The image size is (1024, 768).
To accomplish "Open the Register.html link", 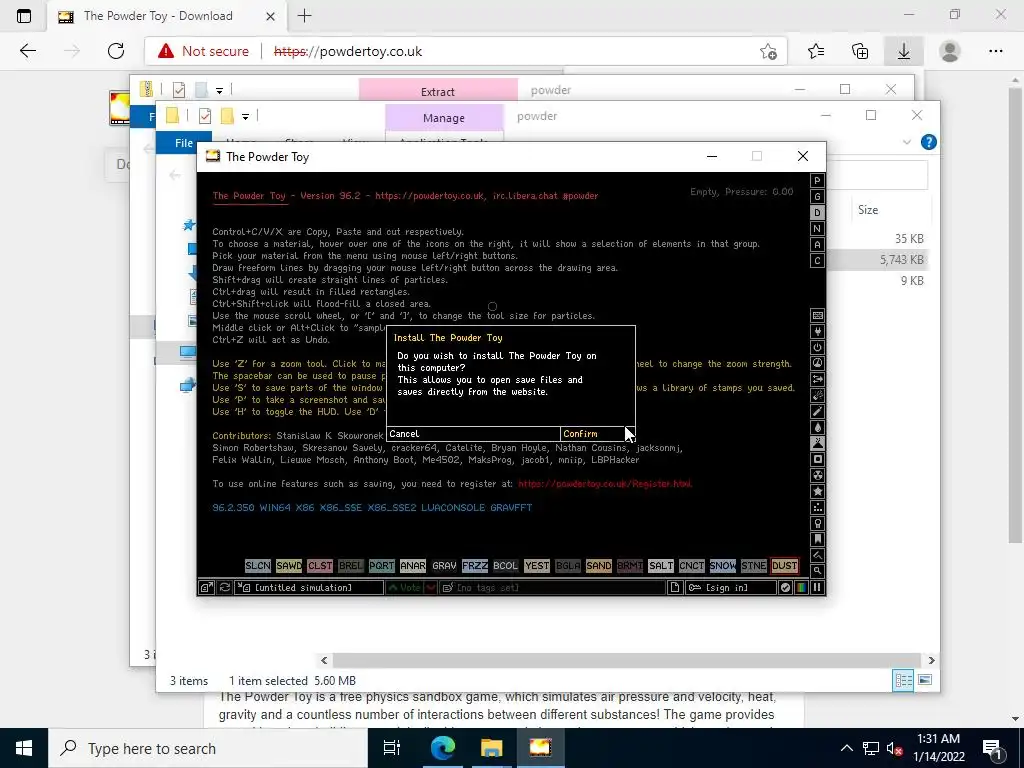I will pos(605,484).
